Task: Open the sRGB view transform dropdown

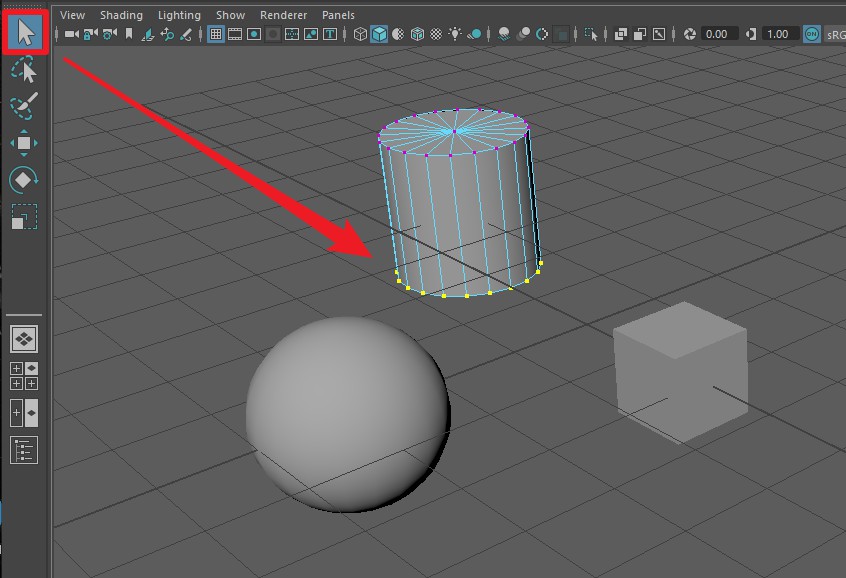Action: coord(835,35)
